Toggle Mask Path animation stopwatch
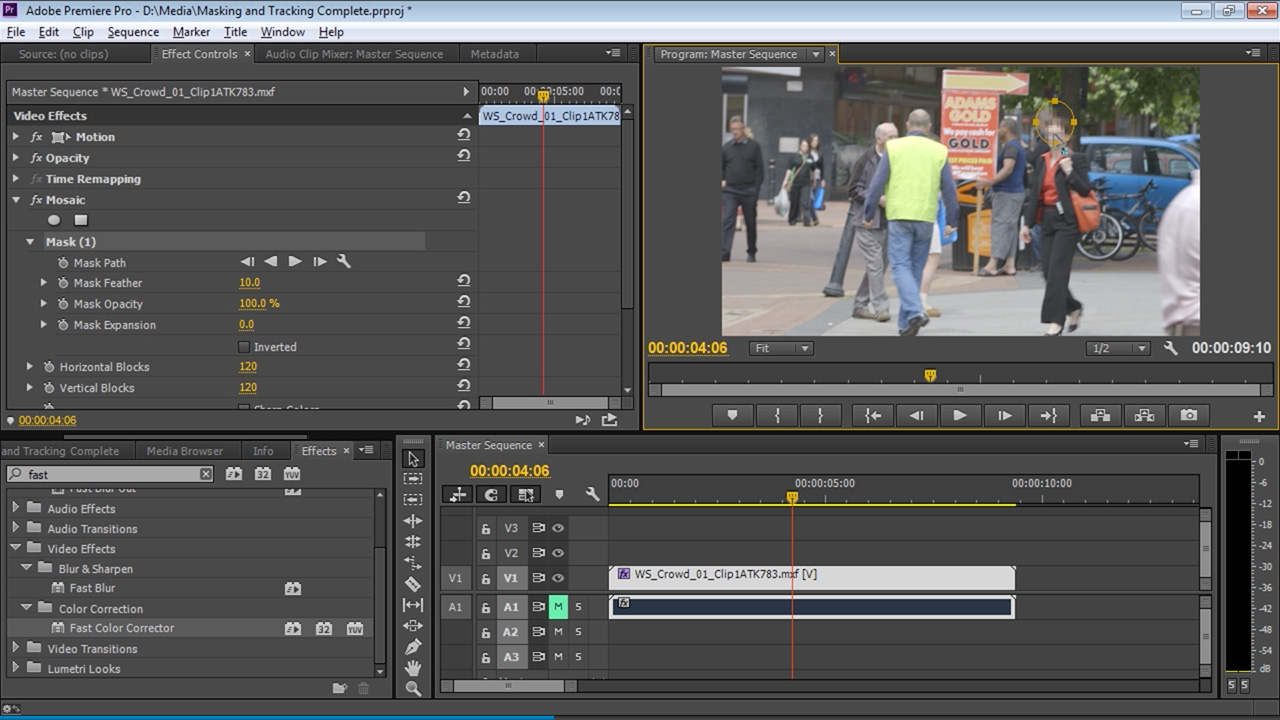The width and height of the screenshot is (1280, 720). coord(63,263)
